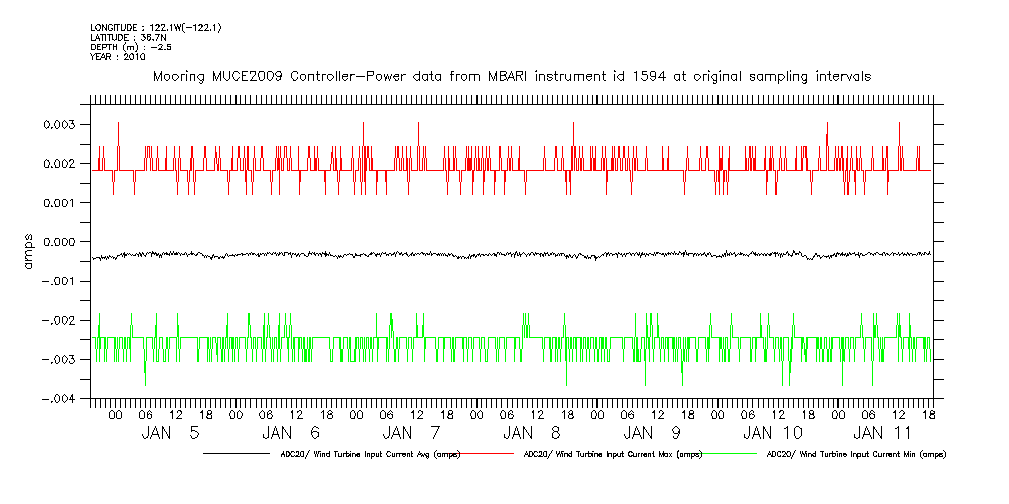Click the black legend line sample for Avg
The image size is (1009, 504).
tap(240, 454)
